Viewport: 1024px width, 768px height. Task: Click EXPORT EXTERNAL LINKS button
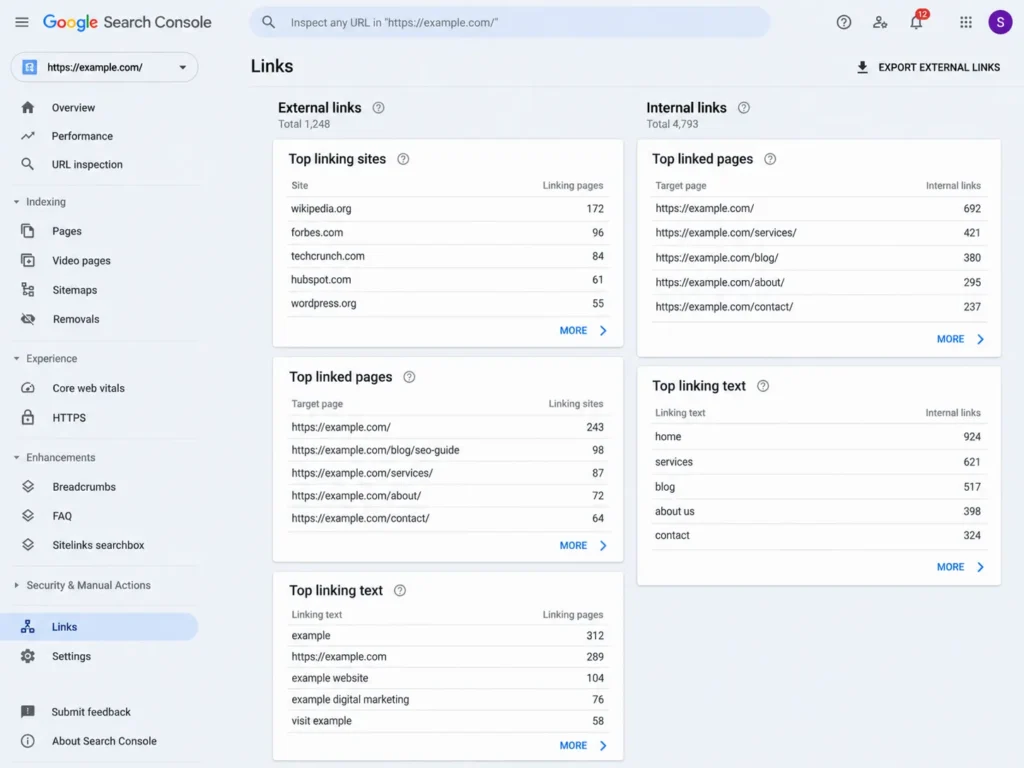click(927, 67)
